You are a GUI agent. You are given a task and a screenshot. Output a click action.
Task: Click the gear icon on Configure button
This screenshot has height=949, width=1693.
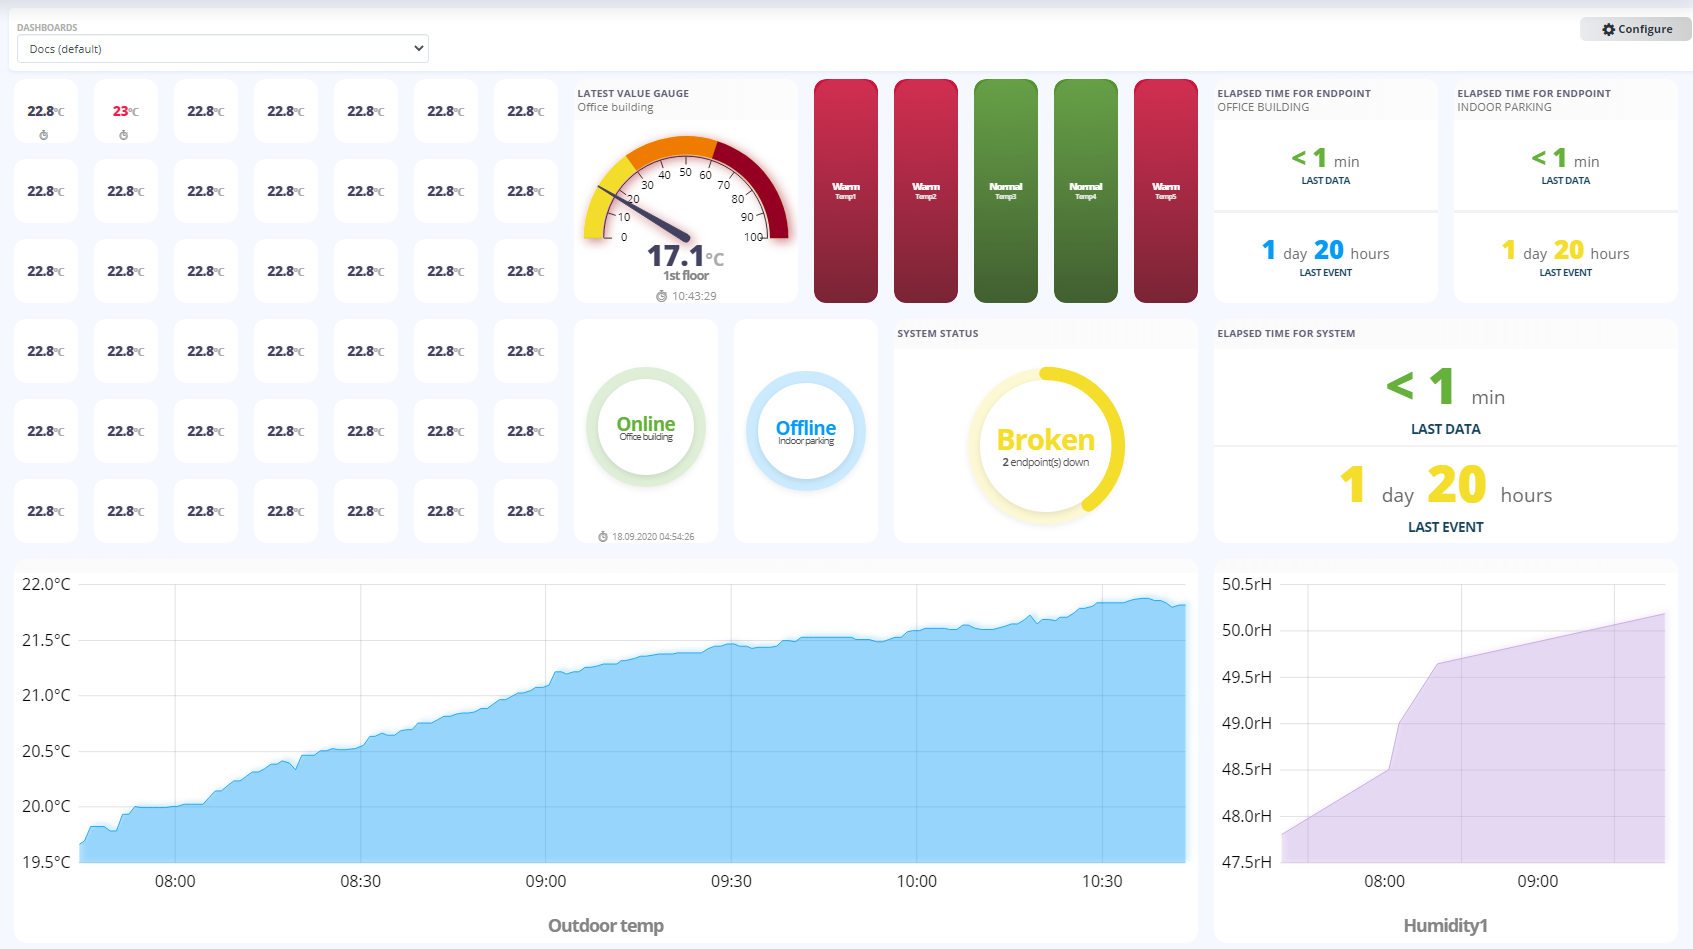(1609, 30)
